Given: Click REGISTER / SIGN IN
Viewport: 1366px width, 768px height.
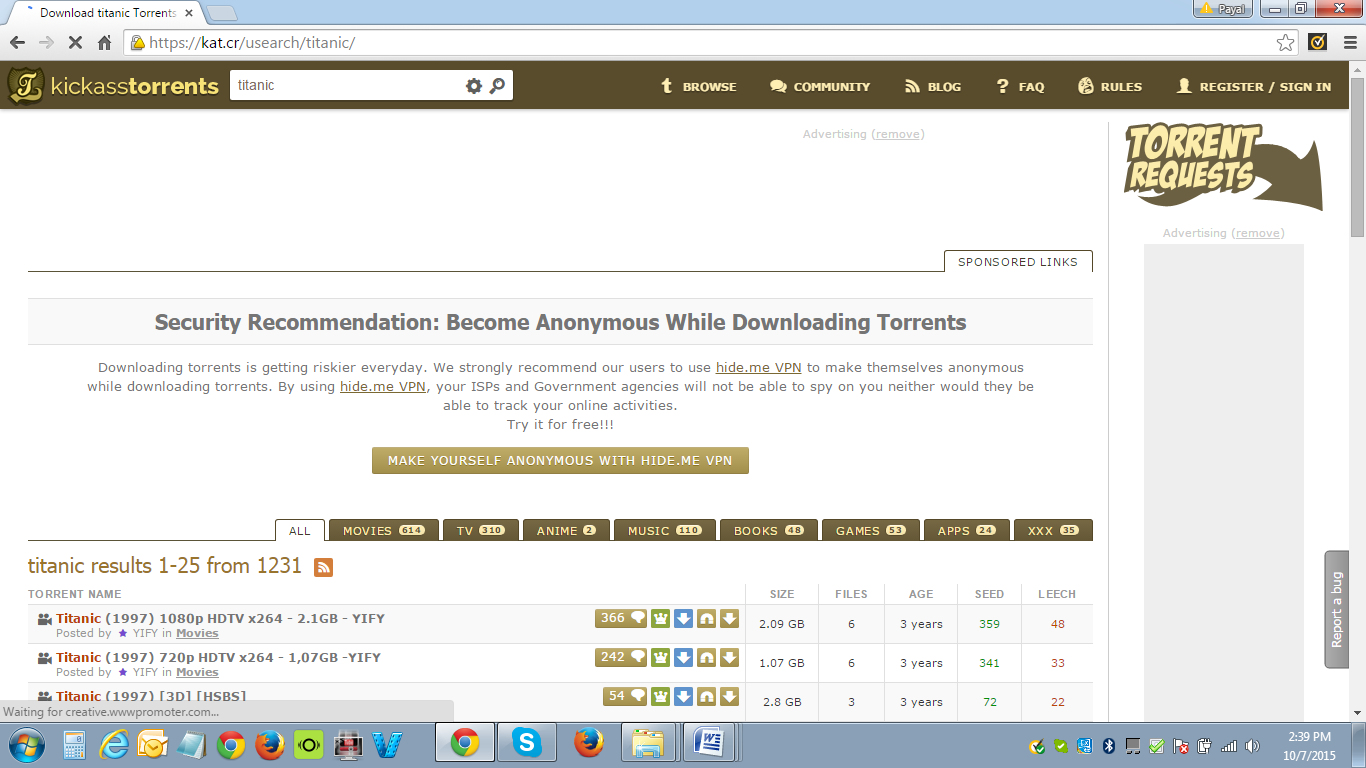Looking at the screenshot, I should coord(1254,87).
